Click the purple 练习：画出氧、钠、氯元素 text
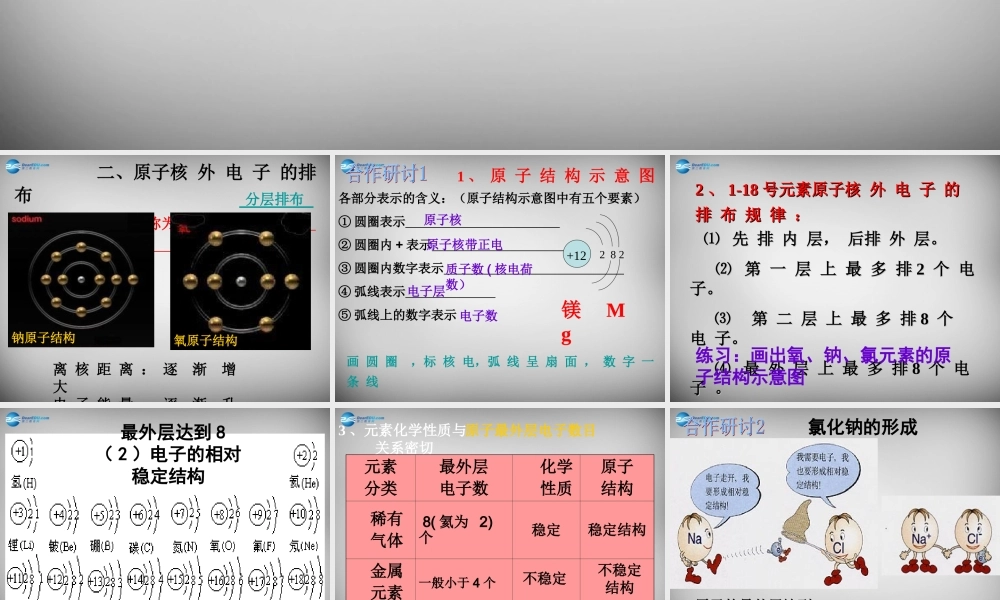The image size is (1000, 600). coord(823,366)
